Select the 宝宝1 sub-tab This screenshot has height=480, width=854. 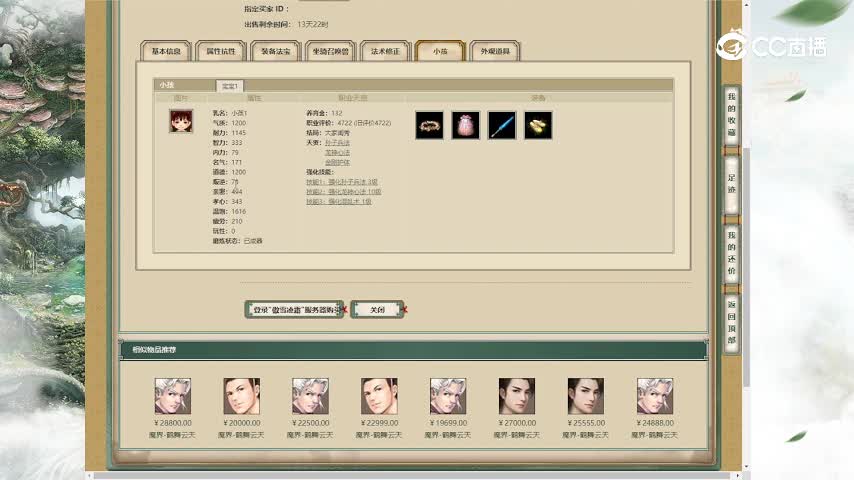pos(229,86)
